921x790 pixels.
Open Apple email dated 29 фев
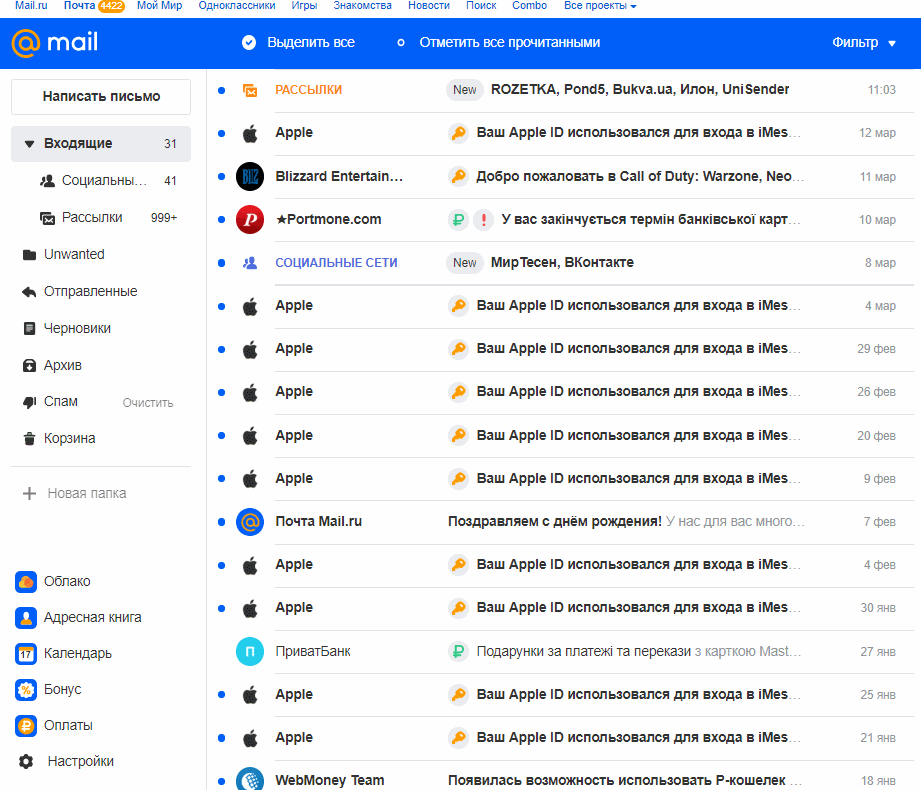tap(564, 349)
